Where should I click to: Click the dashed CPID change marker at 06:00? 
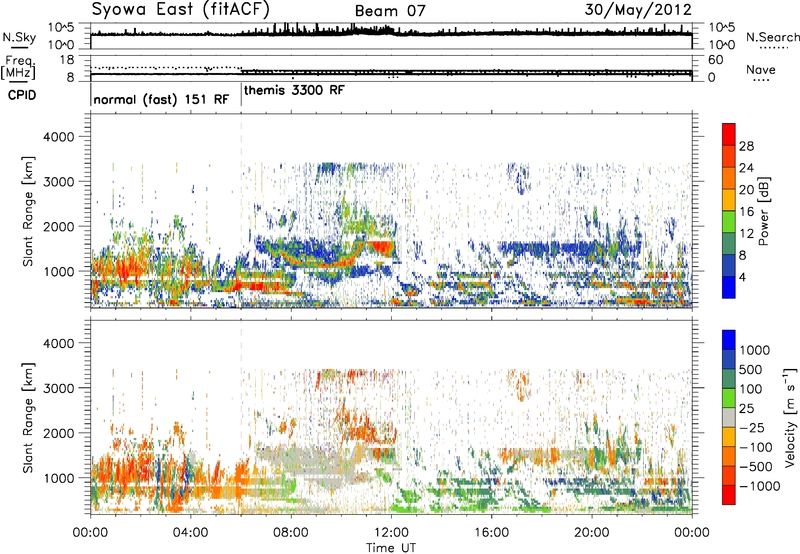coord(241,211)
